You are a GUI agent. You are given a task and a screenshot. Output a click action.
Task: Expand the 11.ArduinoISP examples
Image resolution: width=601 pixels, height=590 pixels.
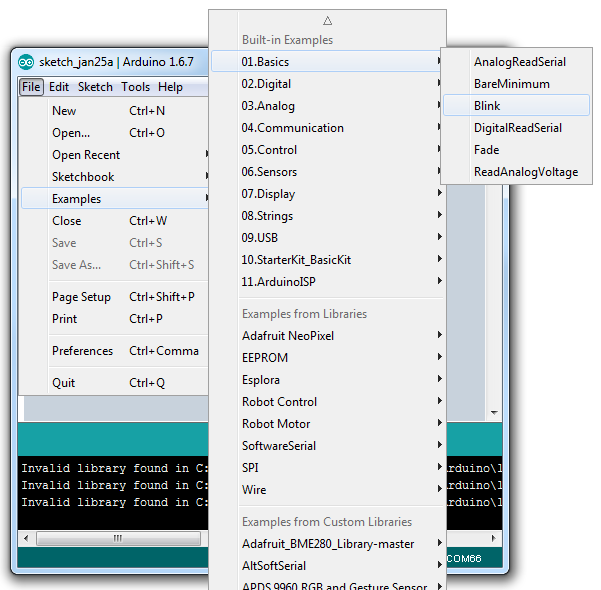click(327, 281)
